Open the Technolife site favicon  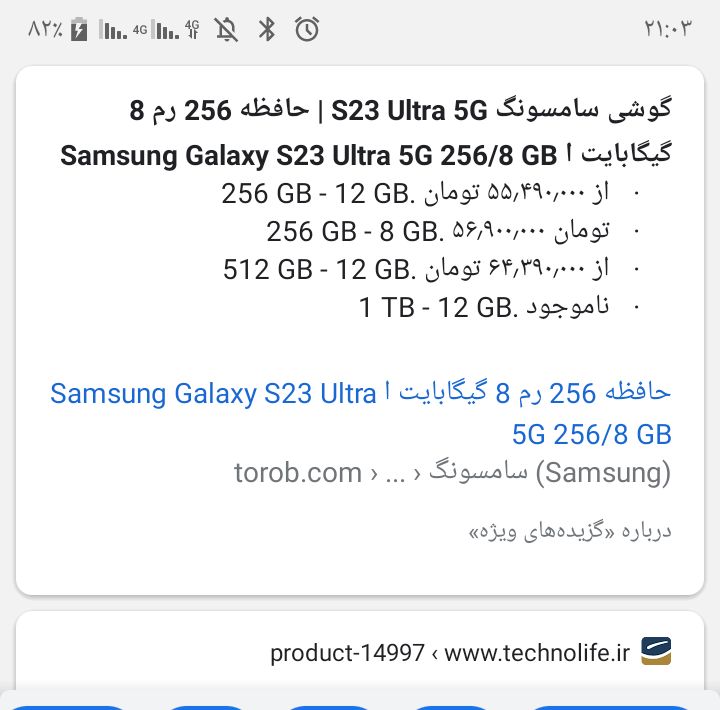(656, 652)
